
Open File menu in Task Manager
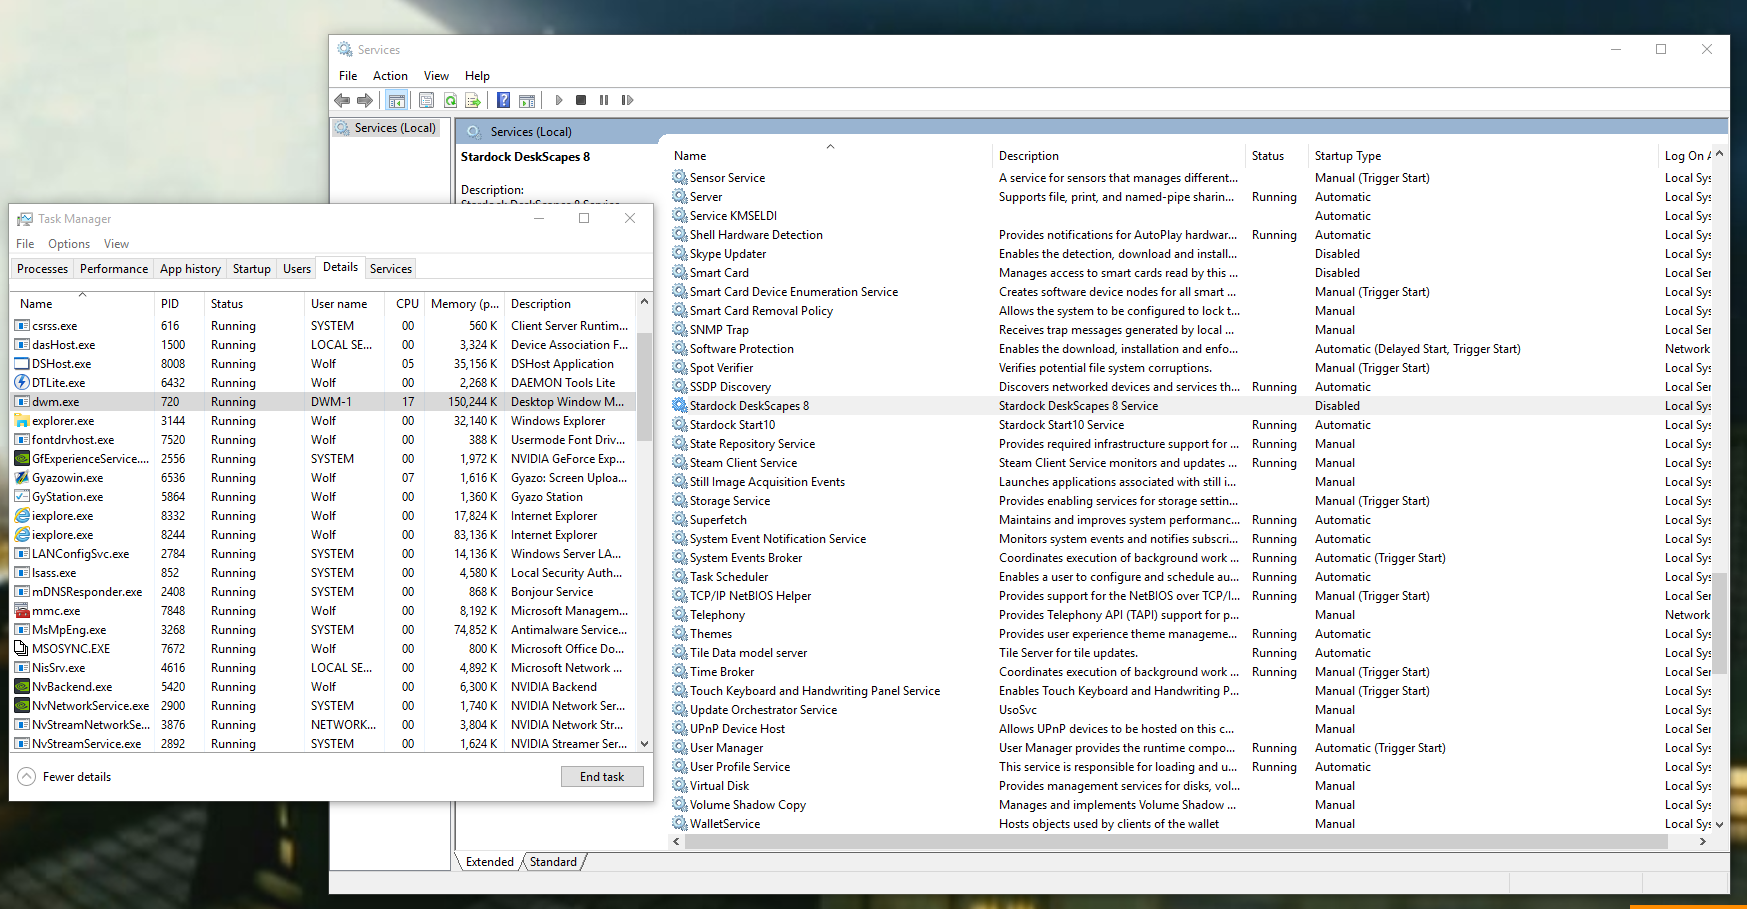point(25,244)
